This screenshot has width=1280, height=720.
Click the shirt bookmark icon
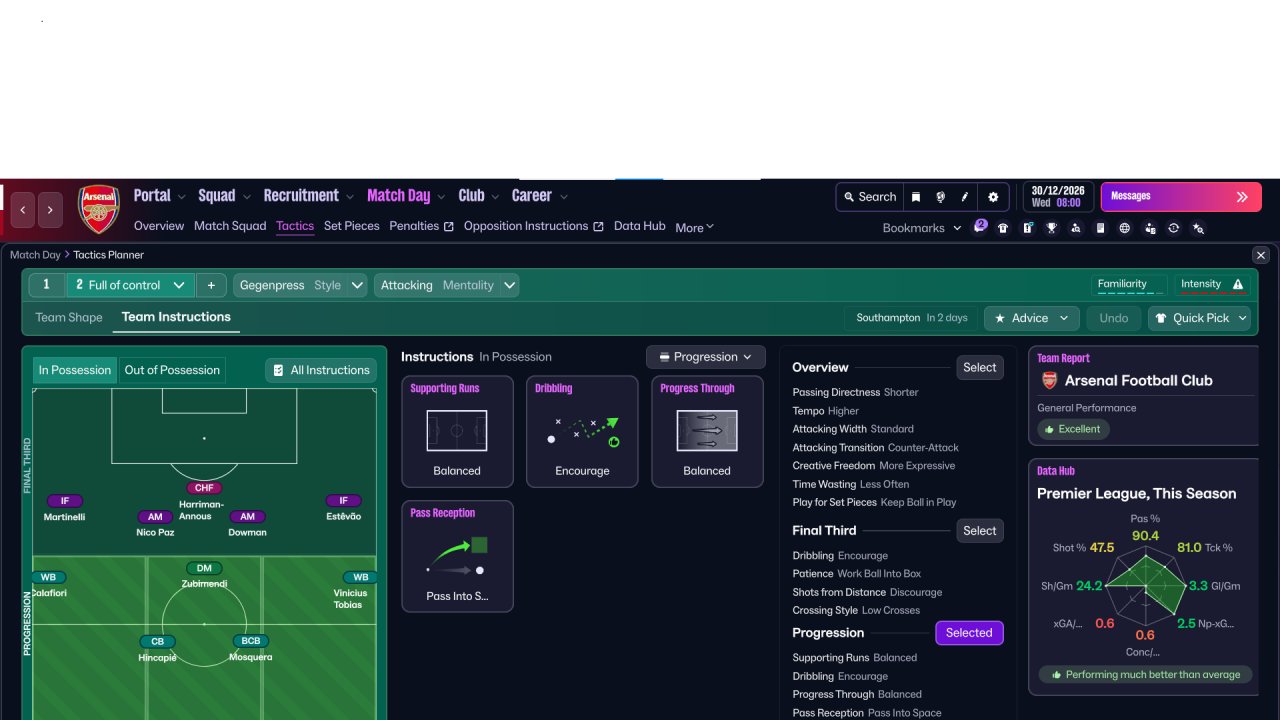point(1003,228)
